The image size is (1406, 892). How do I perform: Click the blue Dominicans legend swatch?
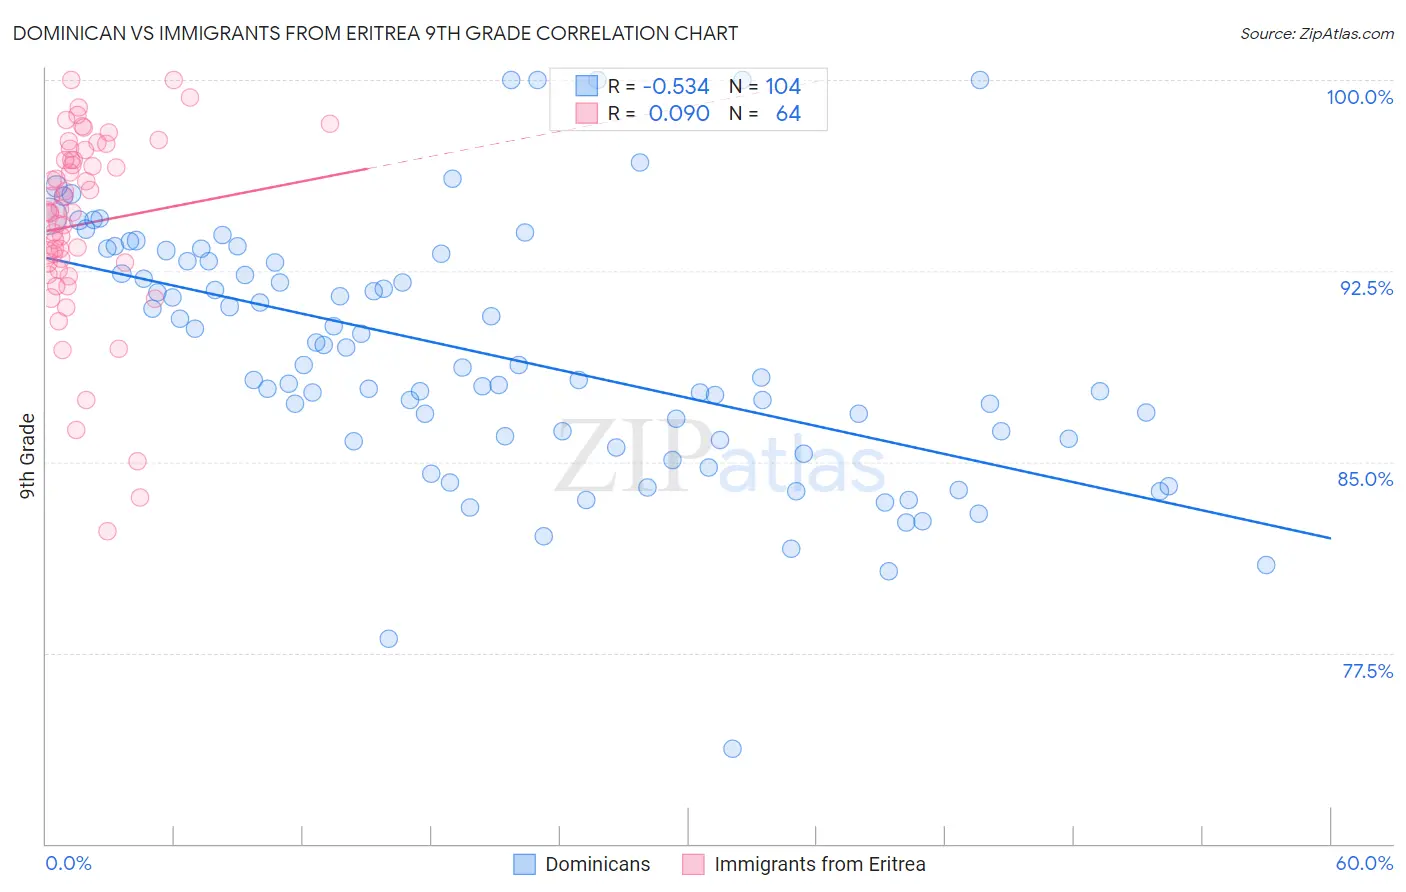[525, 864]
